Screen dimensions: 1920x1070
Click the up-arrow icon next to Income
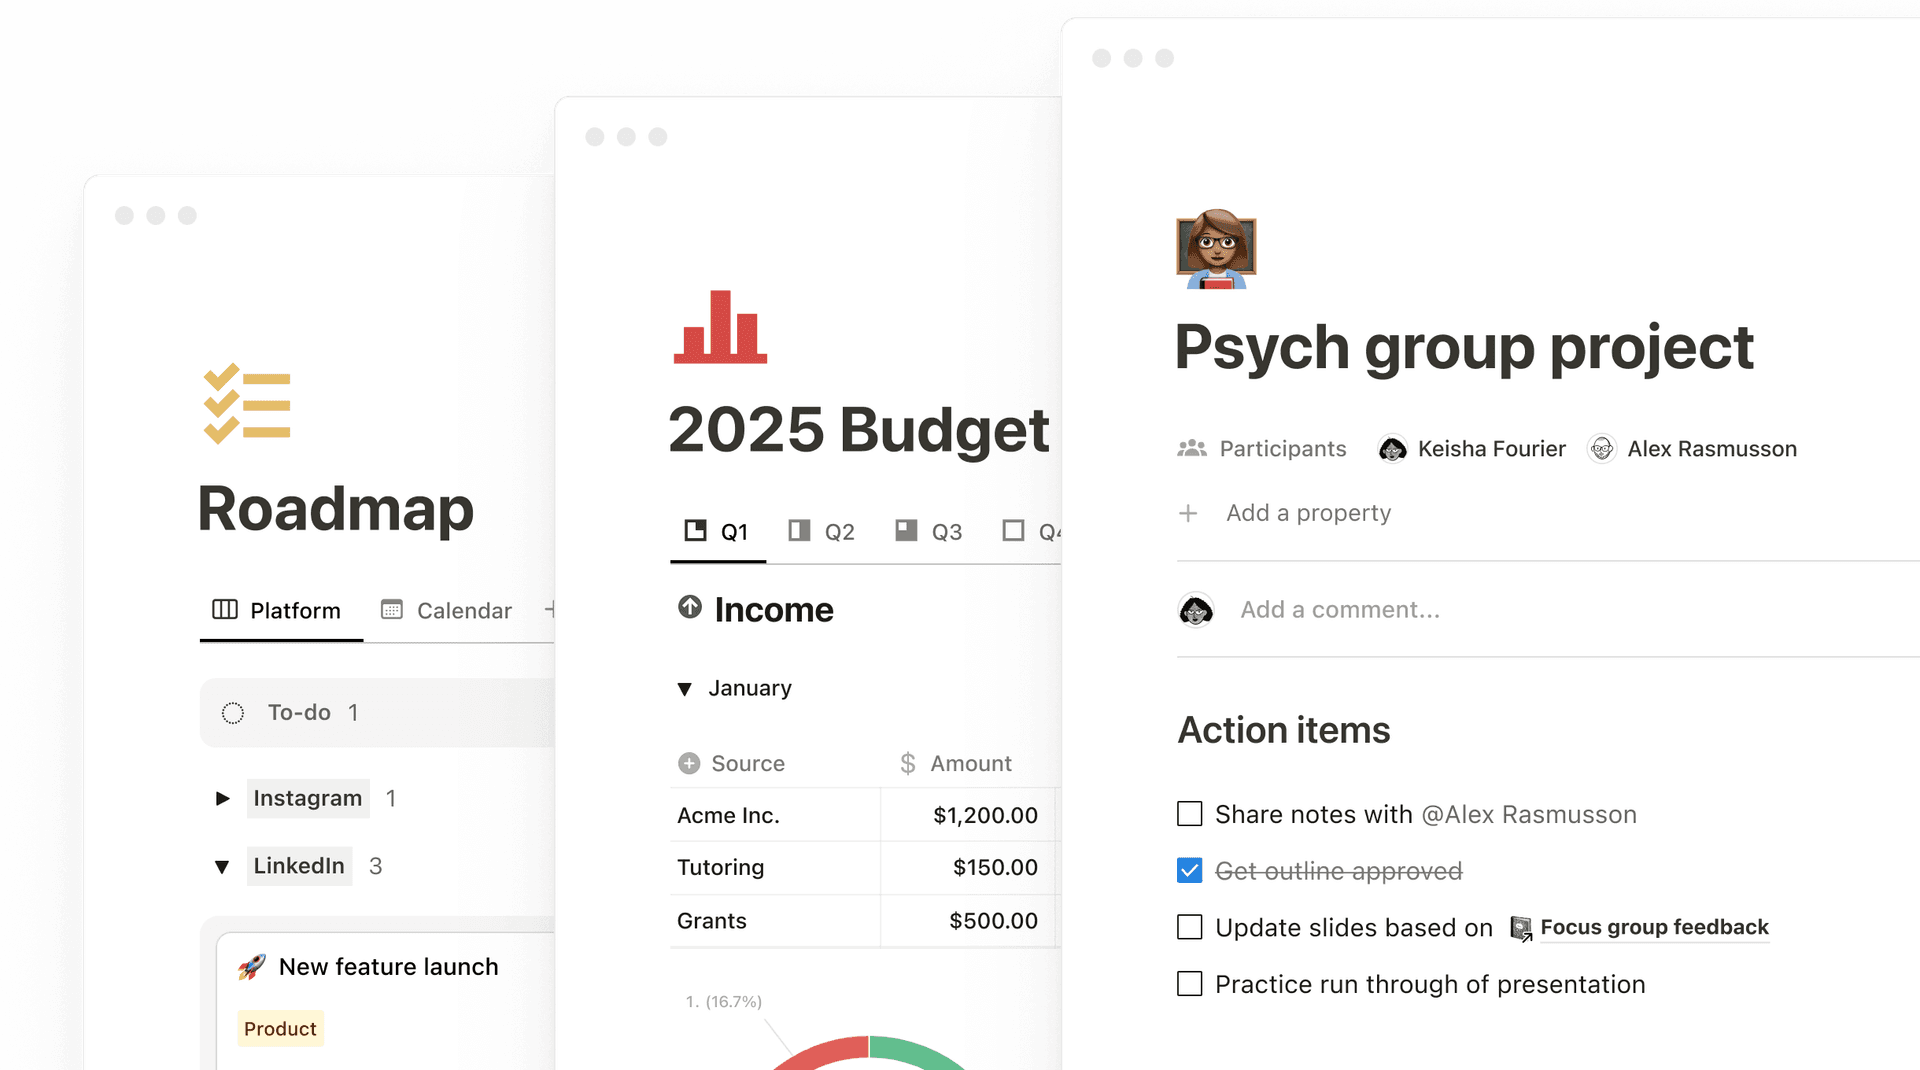point(690,607)
